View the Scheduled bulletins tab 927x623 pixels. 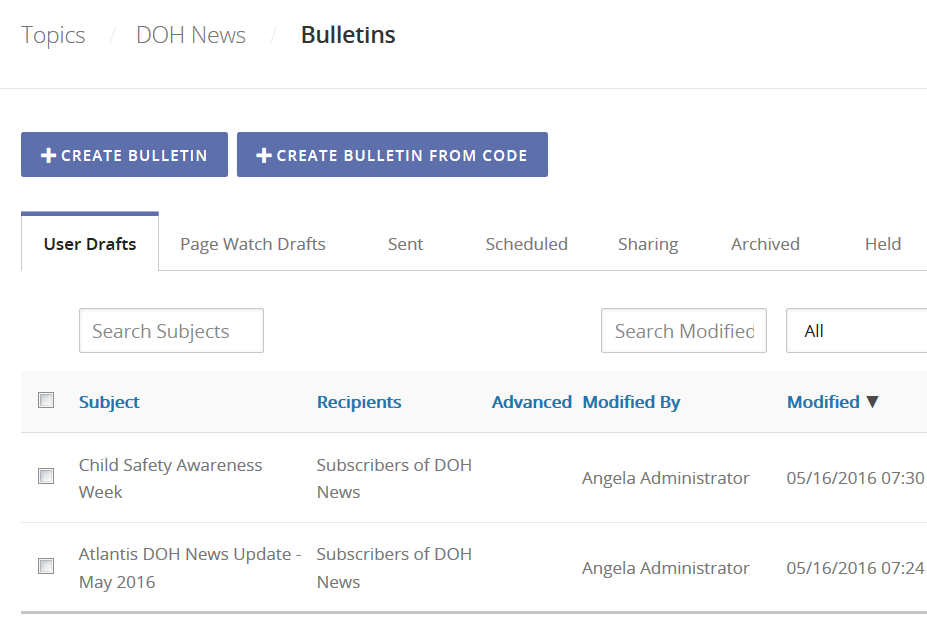pos(526,243)
